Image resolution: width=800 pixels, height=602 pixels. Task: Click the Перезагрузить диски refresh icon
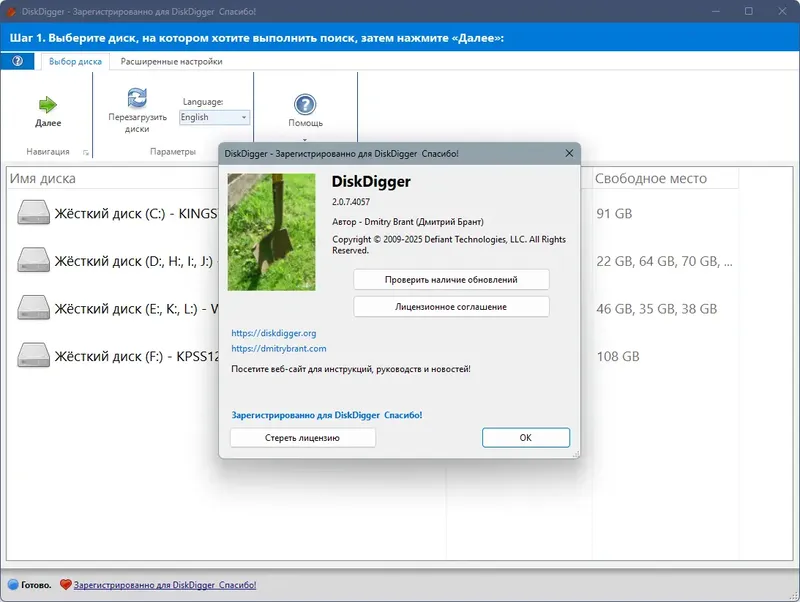click(x=137, y=98)
